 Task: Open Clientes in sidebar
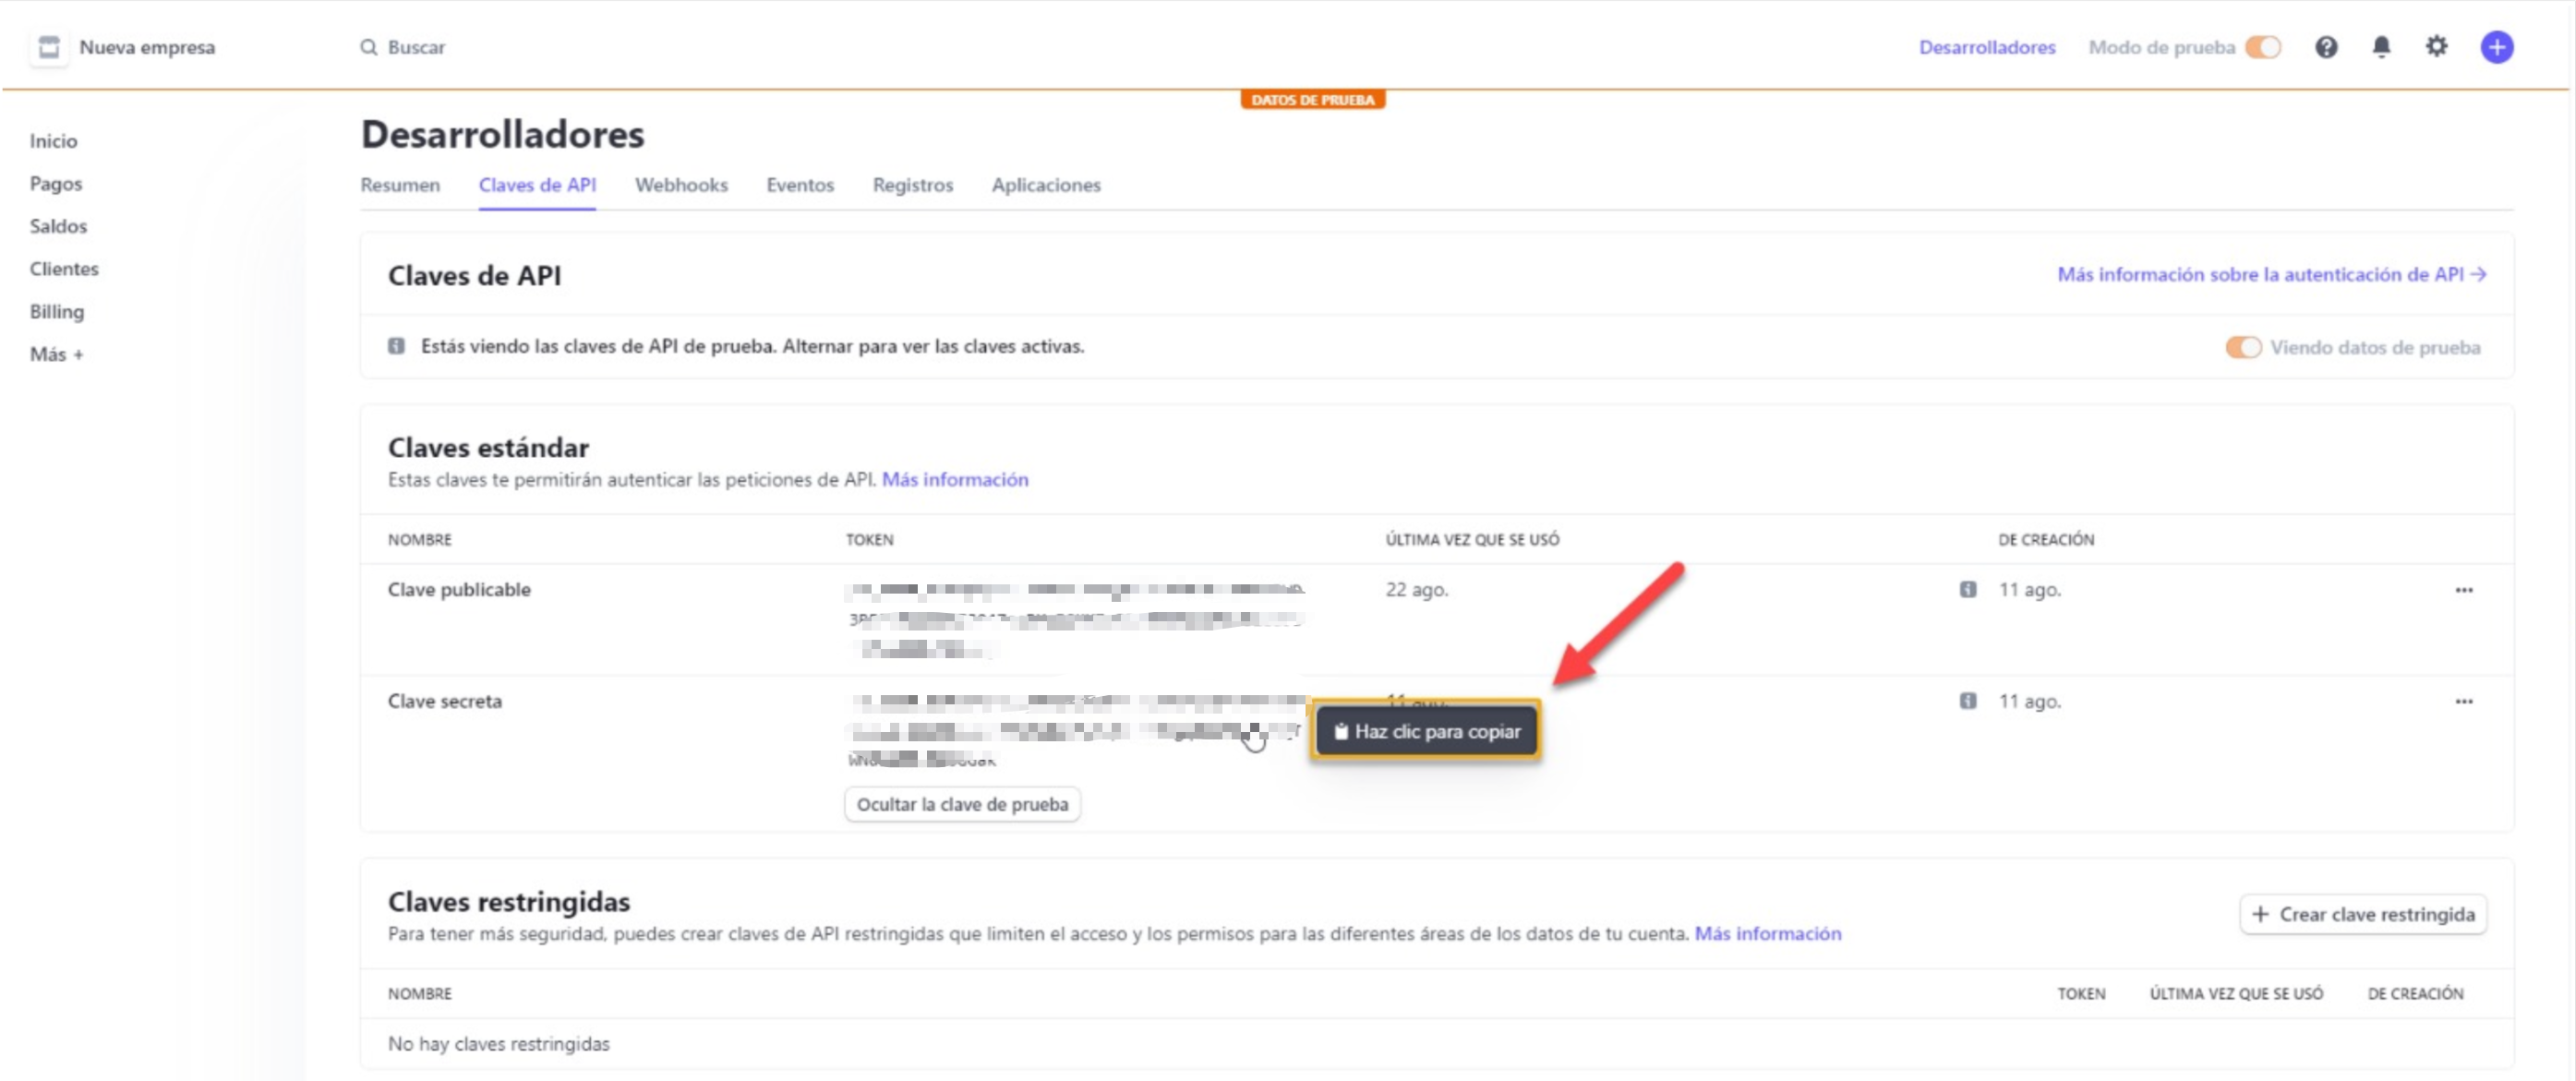coord(64,269)
